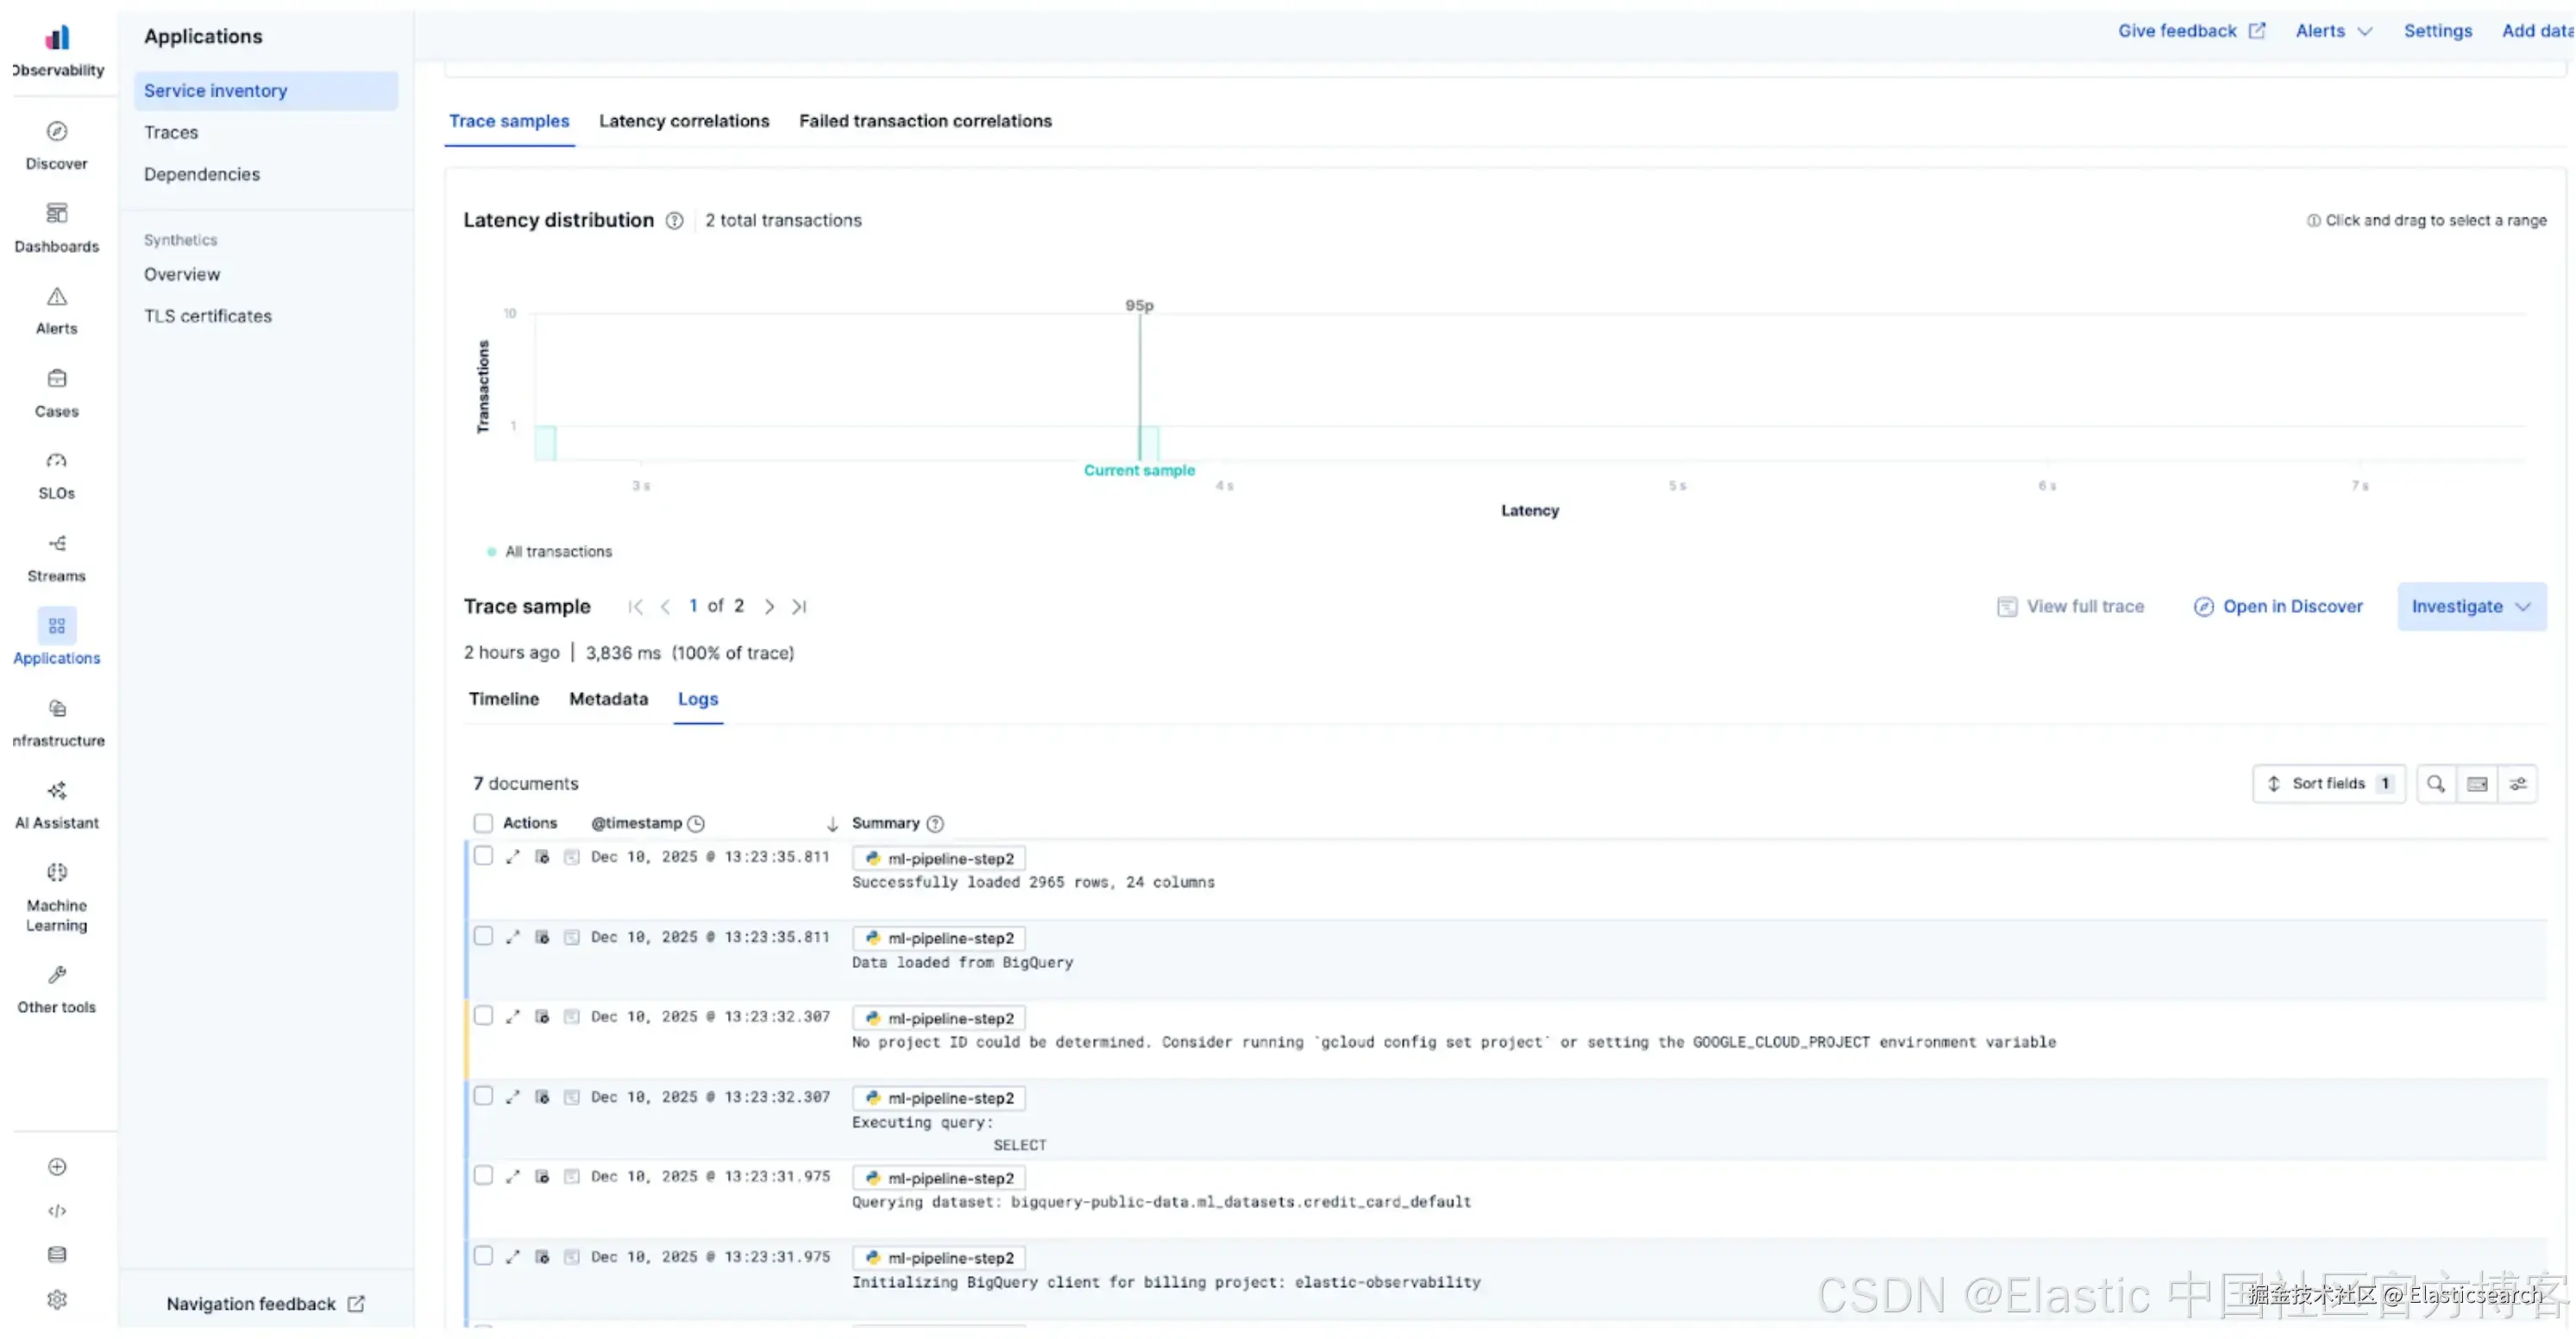Click Open in Discover link
Viewport: 2576px width, 1339px height.
click(x=2278, y=607)
